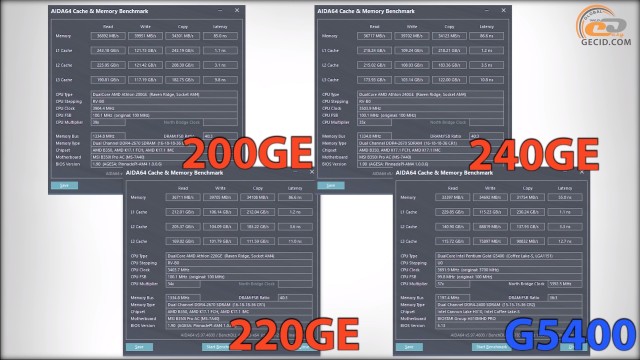This screenshot has width=640, height=360.
Task: Select L2 Cache Latency value in Athlon 220GE window
Action: [x=295, y=227]
